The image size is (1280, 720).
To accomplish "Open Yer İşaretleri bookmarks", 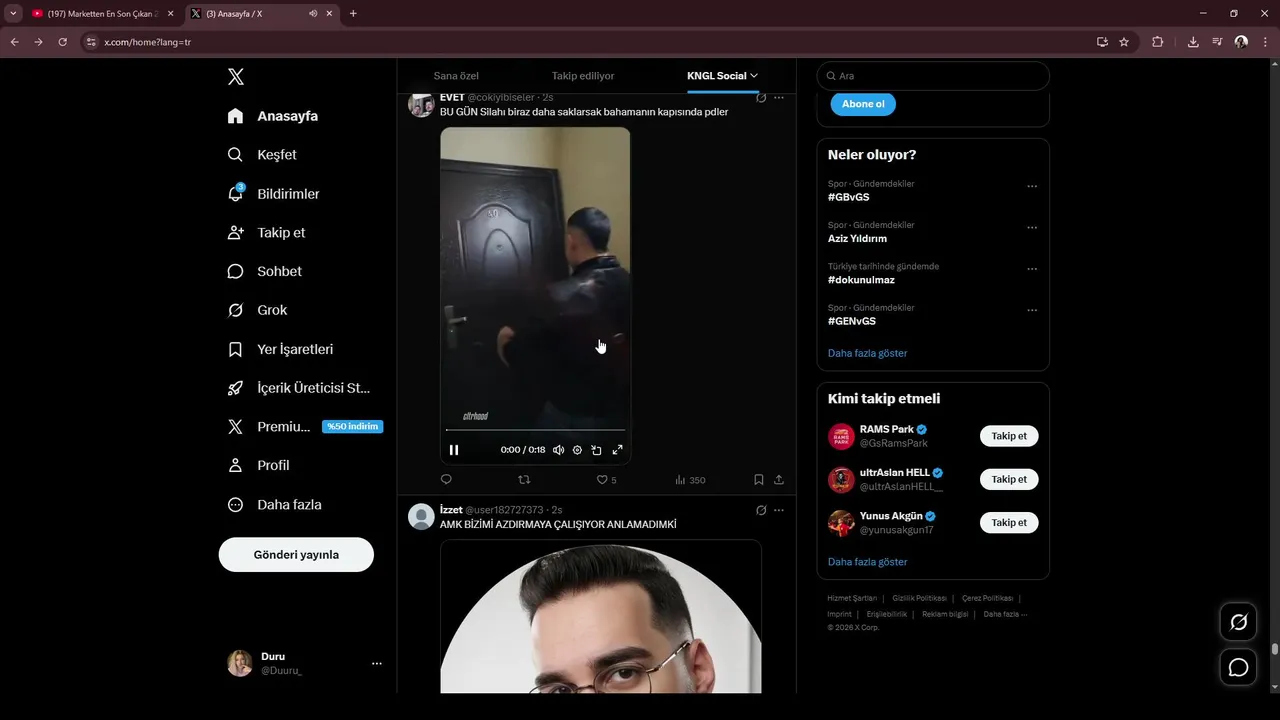I will pos(280,349).
